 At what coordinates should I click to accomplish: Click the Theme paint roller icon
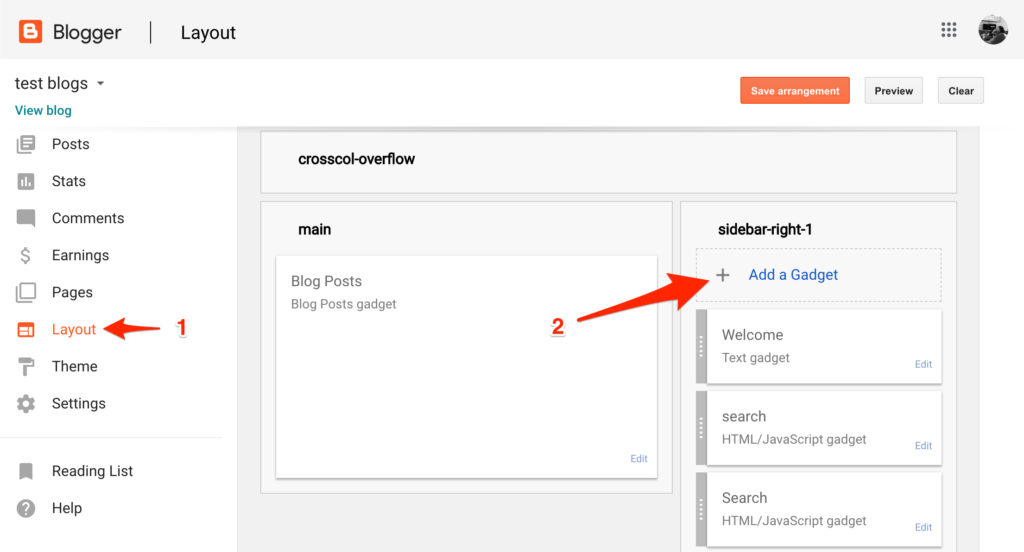coord(25,366)
